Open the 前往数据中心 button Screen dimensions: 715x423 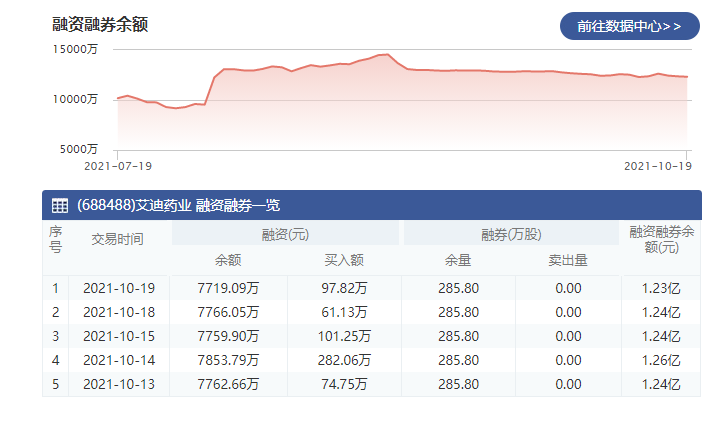coord(629,27)
